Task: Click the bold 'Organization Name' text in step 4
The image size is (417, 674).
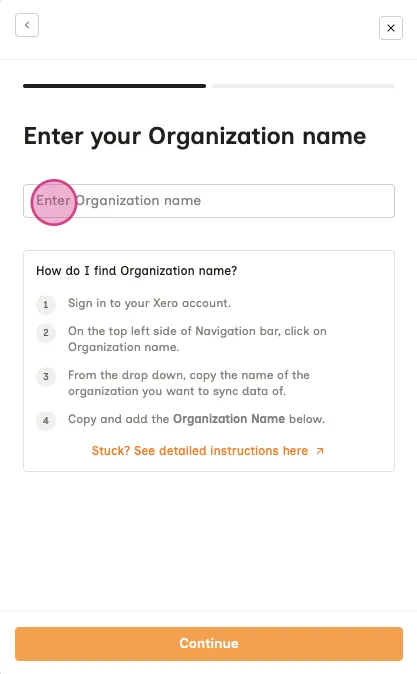Action: tap(229, 419)
